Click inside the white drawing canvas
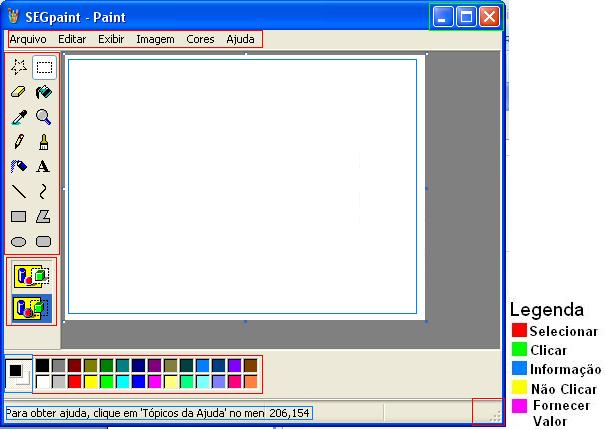Viewport: 605px width, 430px height. (245, 187)
